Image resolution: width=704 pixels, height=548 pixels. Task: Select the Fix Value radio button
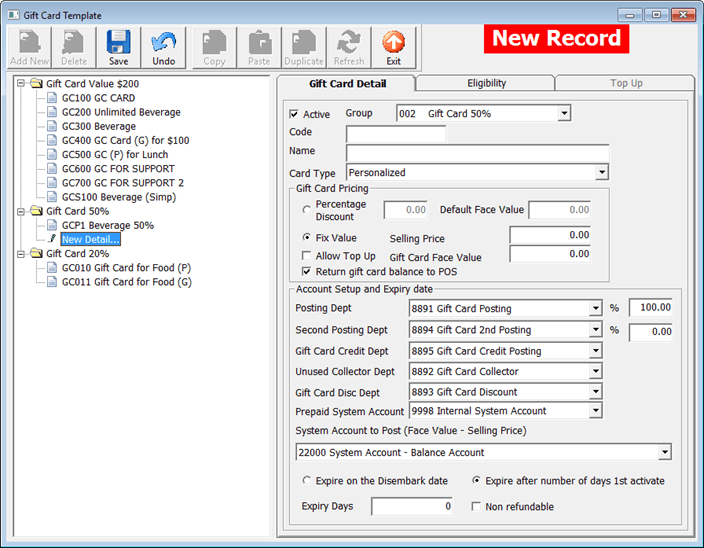point(307,237)
